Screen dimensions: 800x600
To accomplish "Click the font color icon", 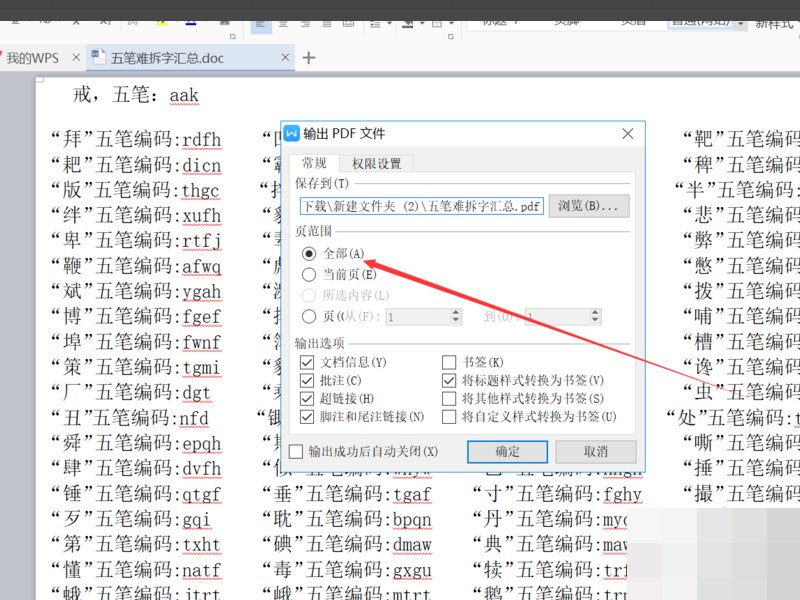I will [x=190, y=22].
